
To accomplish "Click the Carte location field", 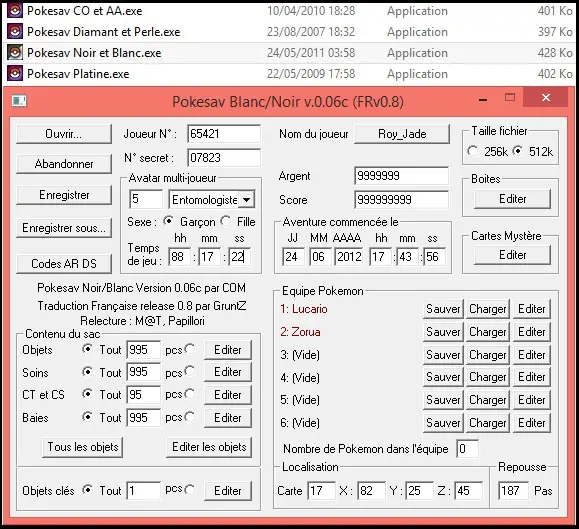I will pyautogui.click(x=321, y=491).
